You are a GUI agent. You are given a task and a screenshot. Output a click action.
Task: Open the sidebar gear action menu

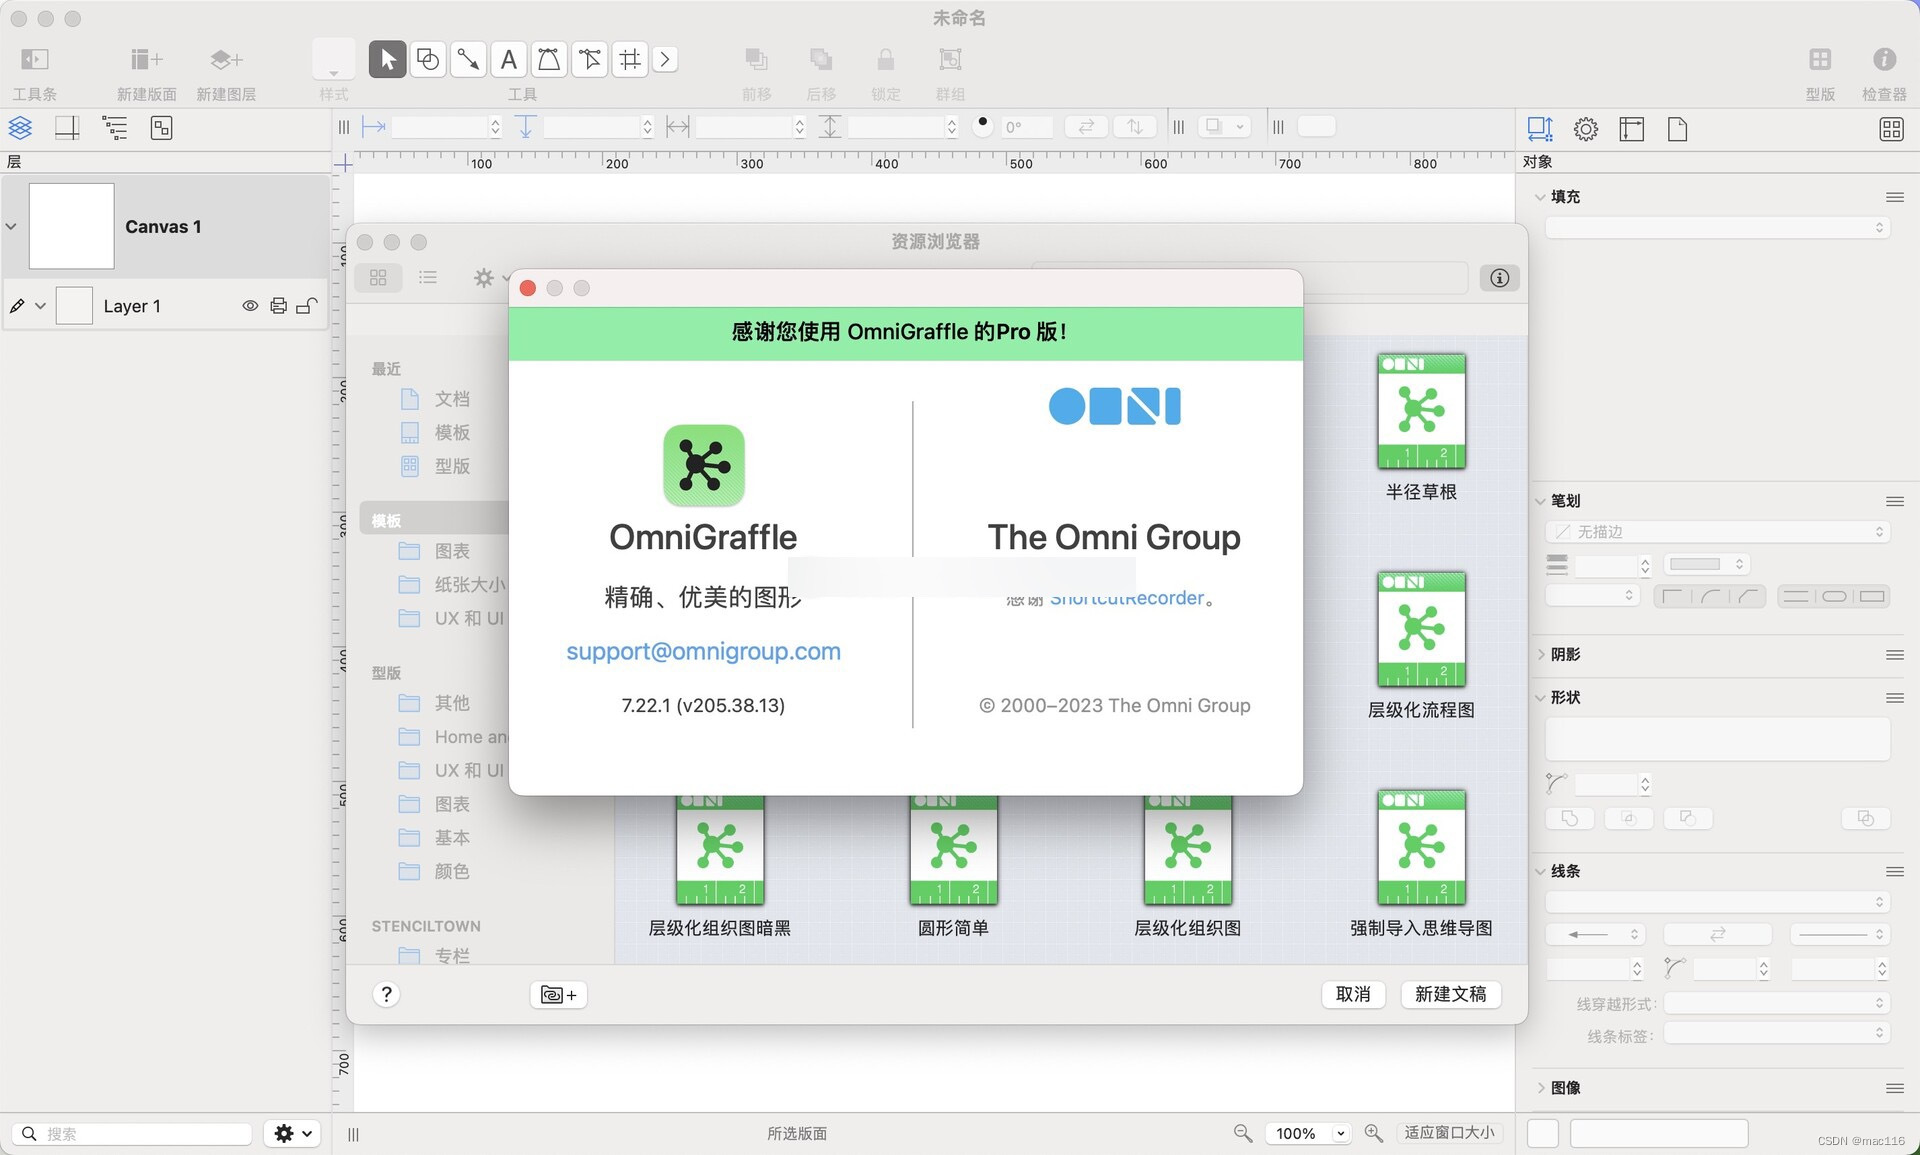click(292, 1133)
